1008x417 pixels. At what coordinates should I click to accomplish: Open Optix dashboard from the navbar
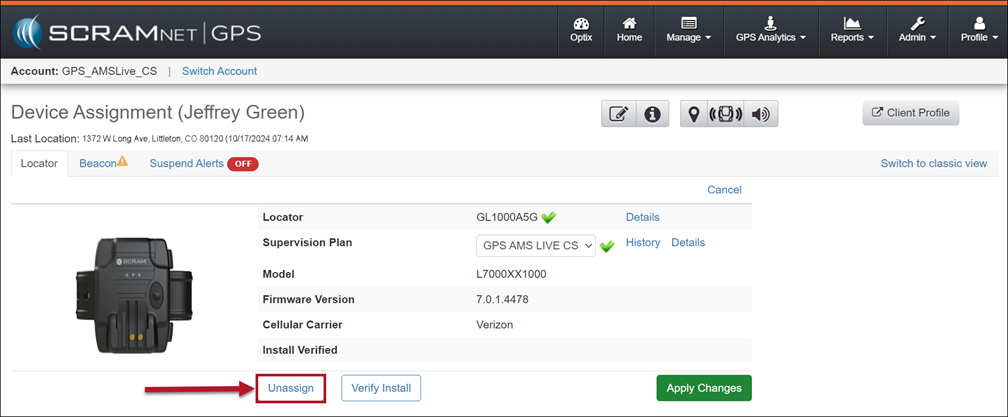[x=581, y=30]
